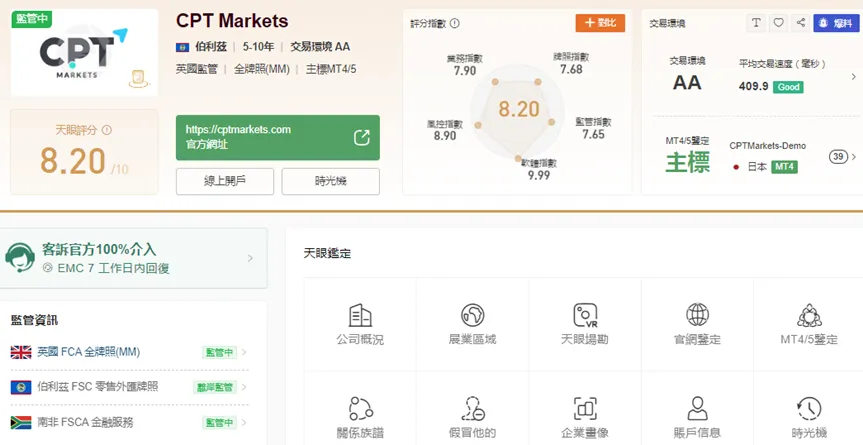
Task: Open the 企業畫像 enterprise portrait icon
Action: click(585, 409)
